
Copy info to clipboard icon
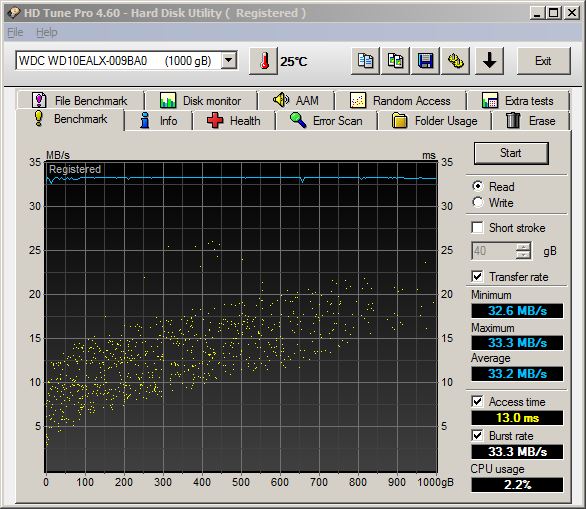coord(365,61)
